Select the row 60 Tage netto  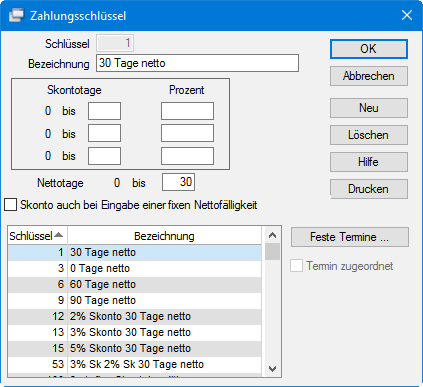click(x=135, y=284)
